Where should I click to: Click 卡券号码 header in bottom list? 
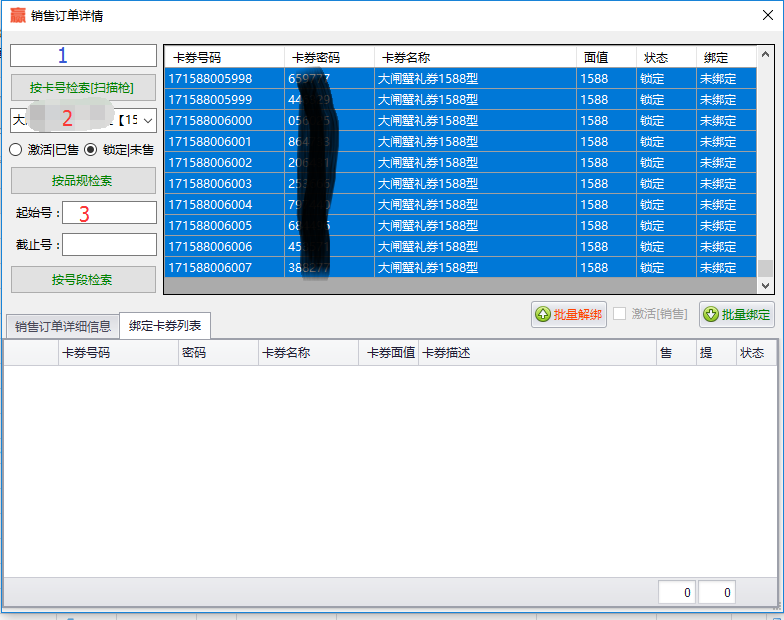(x=118, y=353)
